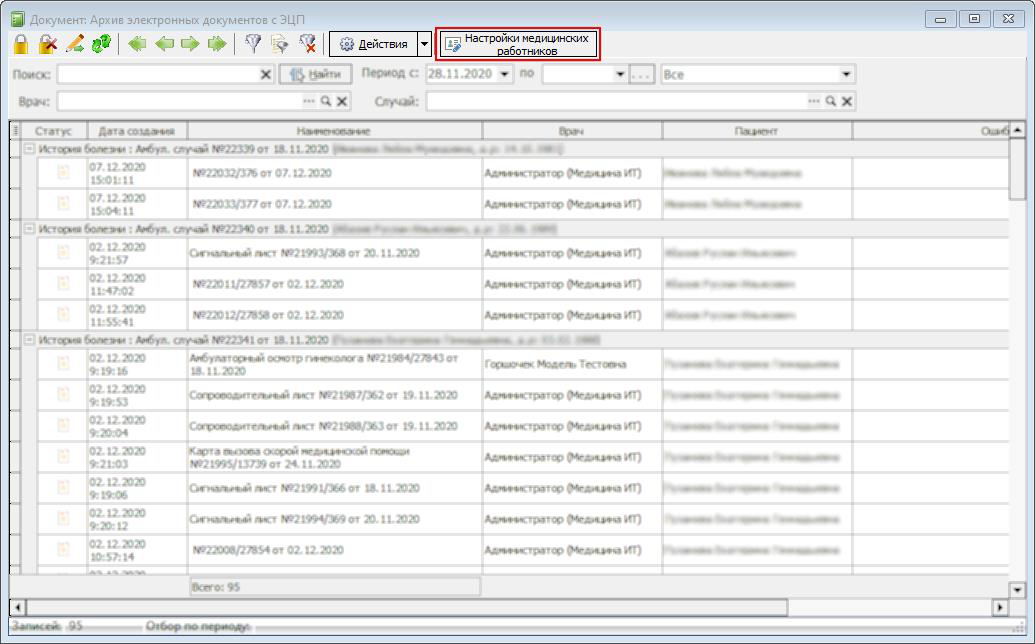Viewport: 1035px width, 644px height.
Task: Sort by Дата создания column header
Action: coord(137,131)
